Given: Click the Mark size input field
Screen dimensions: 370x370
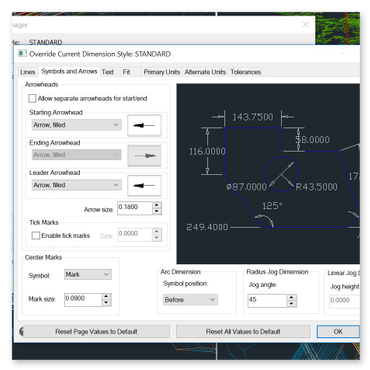Looking at the screenshot, I should (83, 300).
